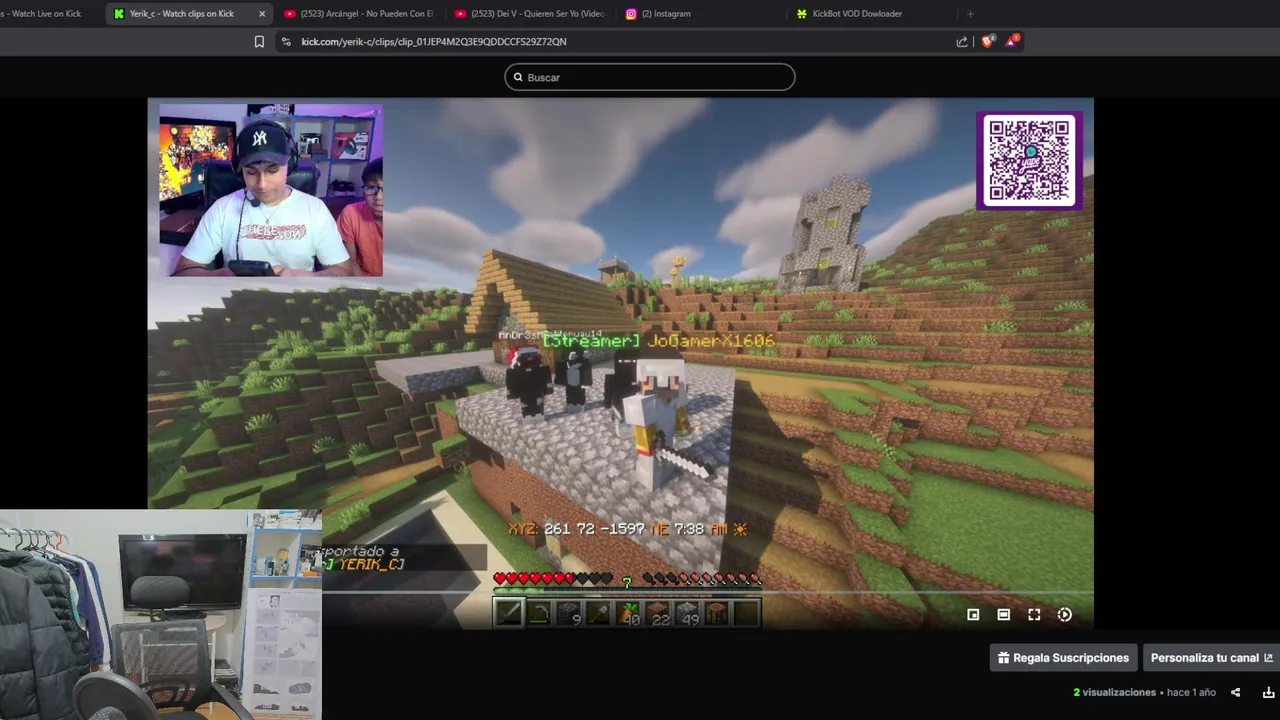
Task: Click the dashed-circle play icon
Action: [1065, 615]
